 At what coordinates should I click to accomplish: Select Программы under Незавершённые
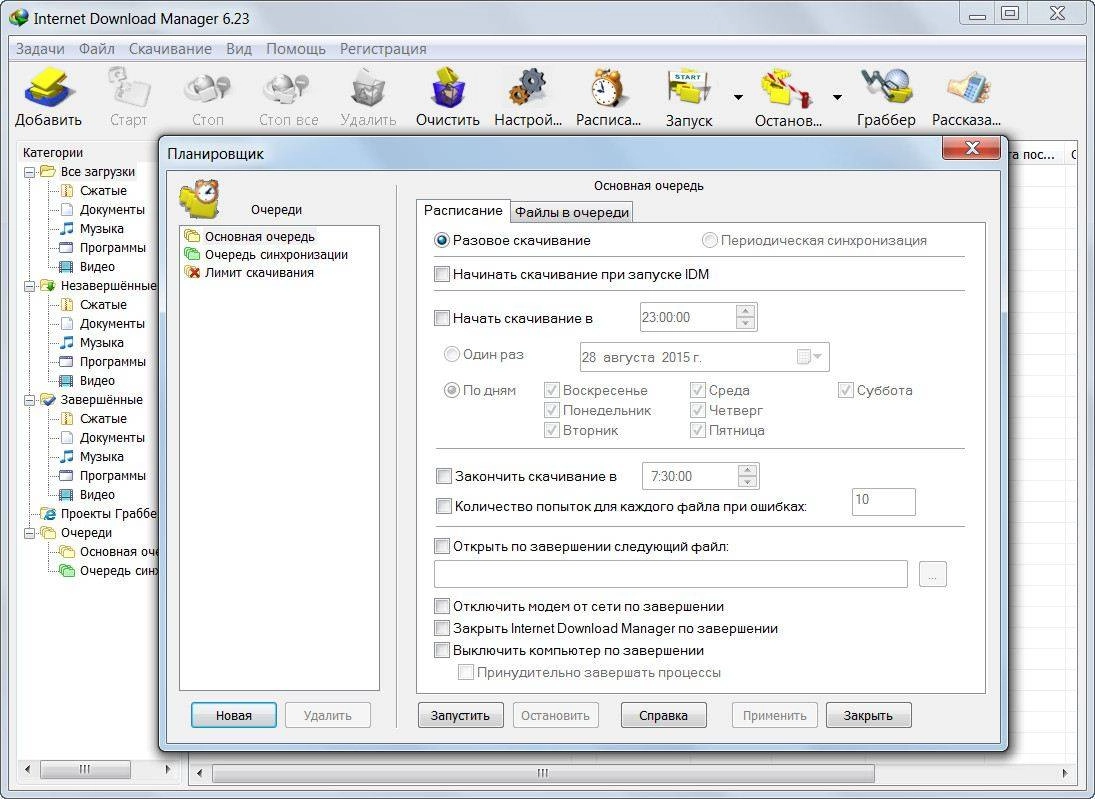coord(112,362)
